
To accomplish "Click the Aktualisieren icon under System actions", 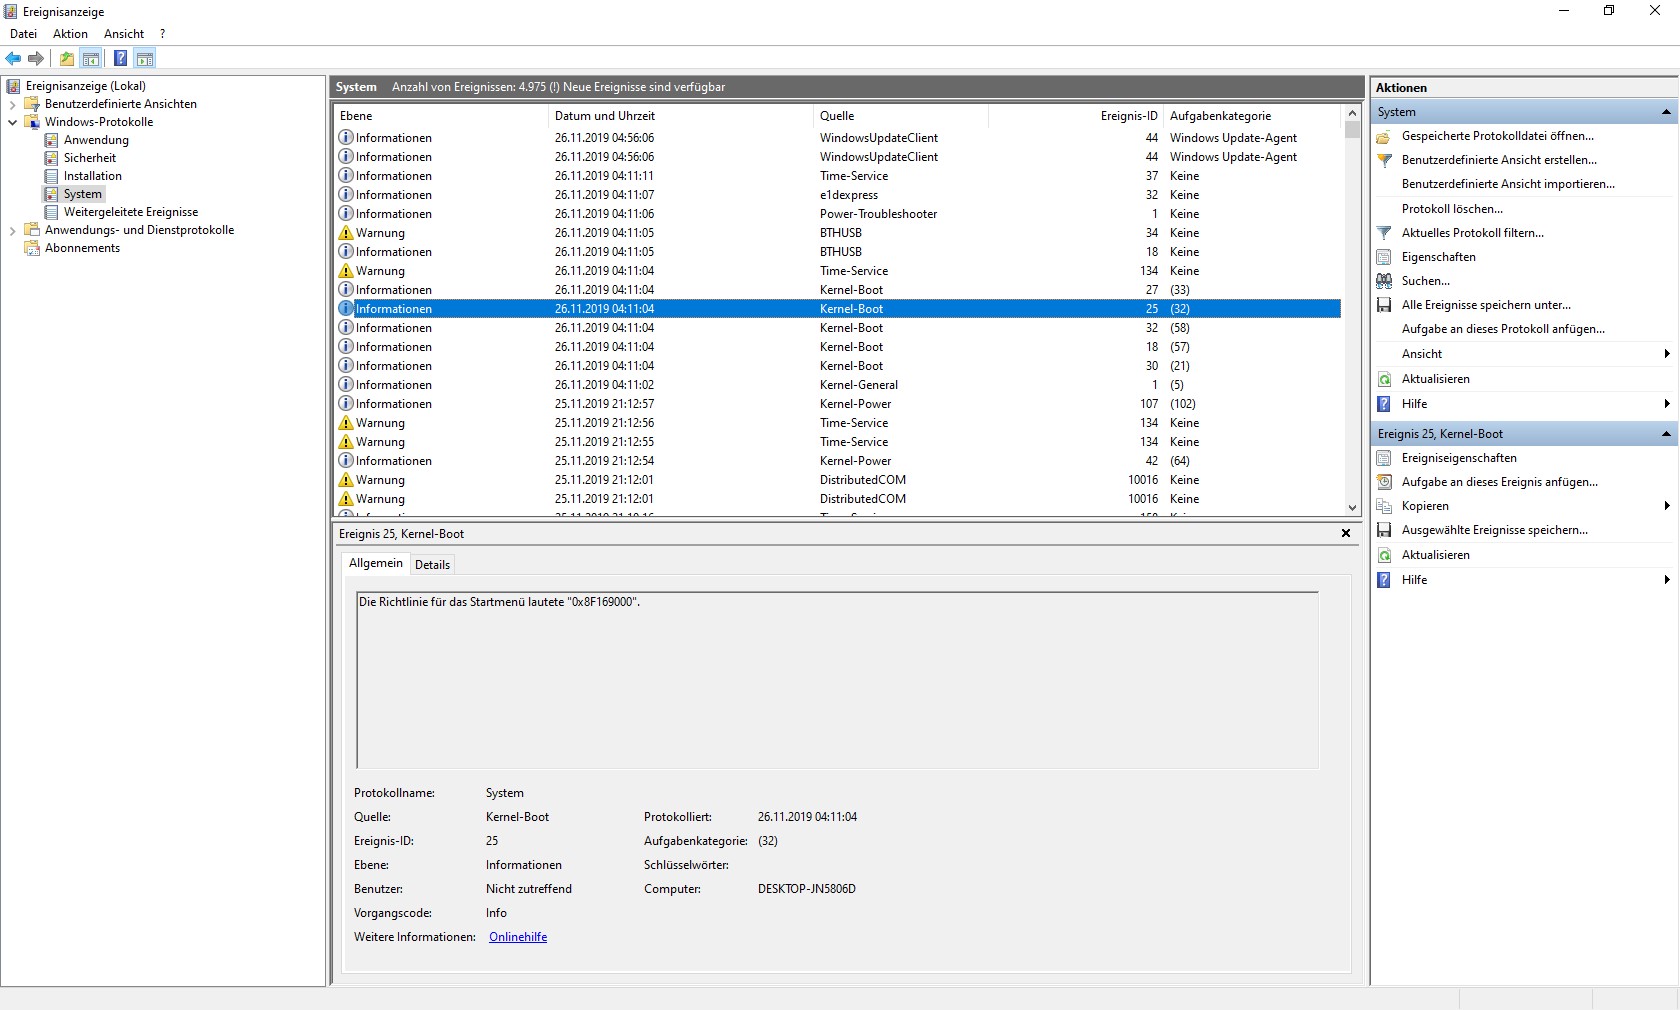I will click(x=1384, y=379).
